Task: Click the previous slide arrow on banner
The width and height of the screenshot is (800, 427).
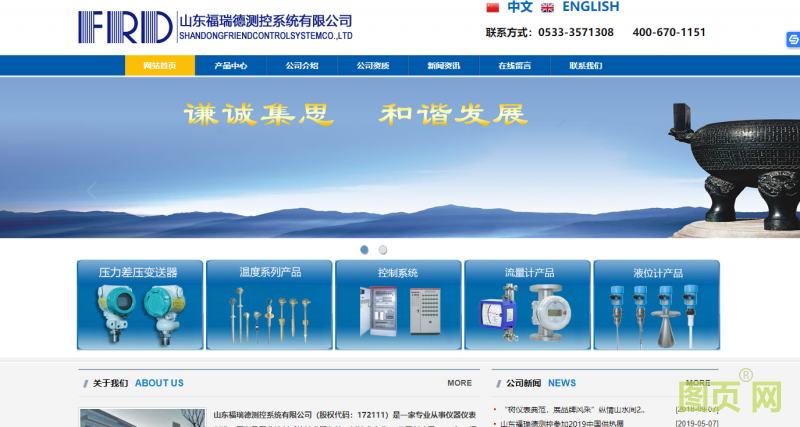Action: (92, 190)
